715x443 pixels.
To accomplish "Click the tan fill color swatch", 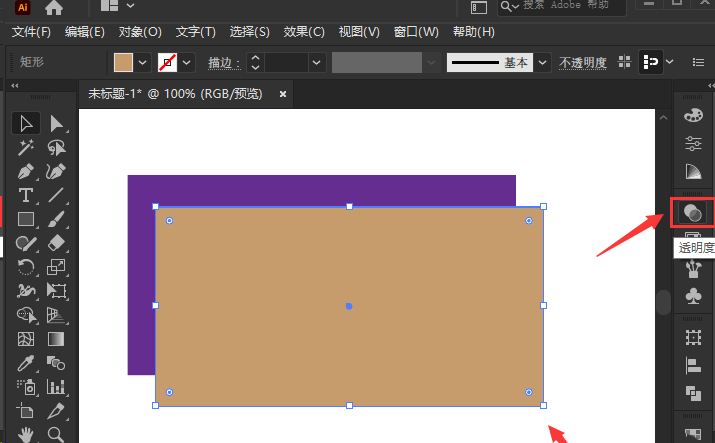I will pos(124,62).
